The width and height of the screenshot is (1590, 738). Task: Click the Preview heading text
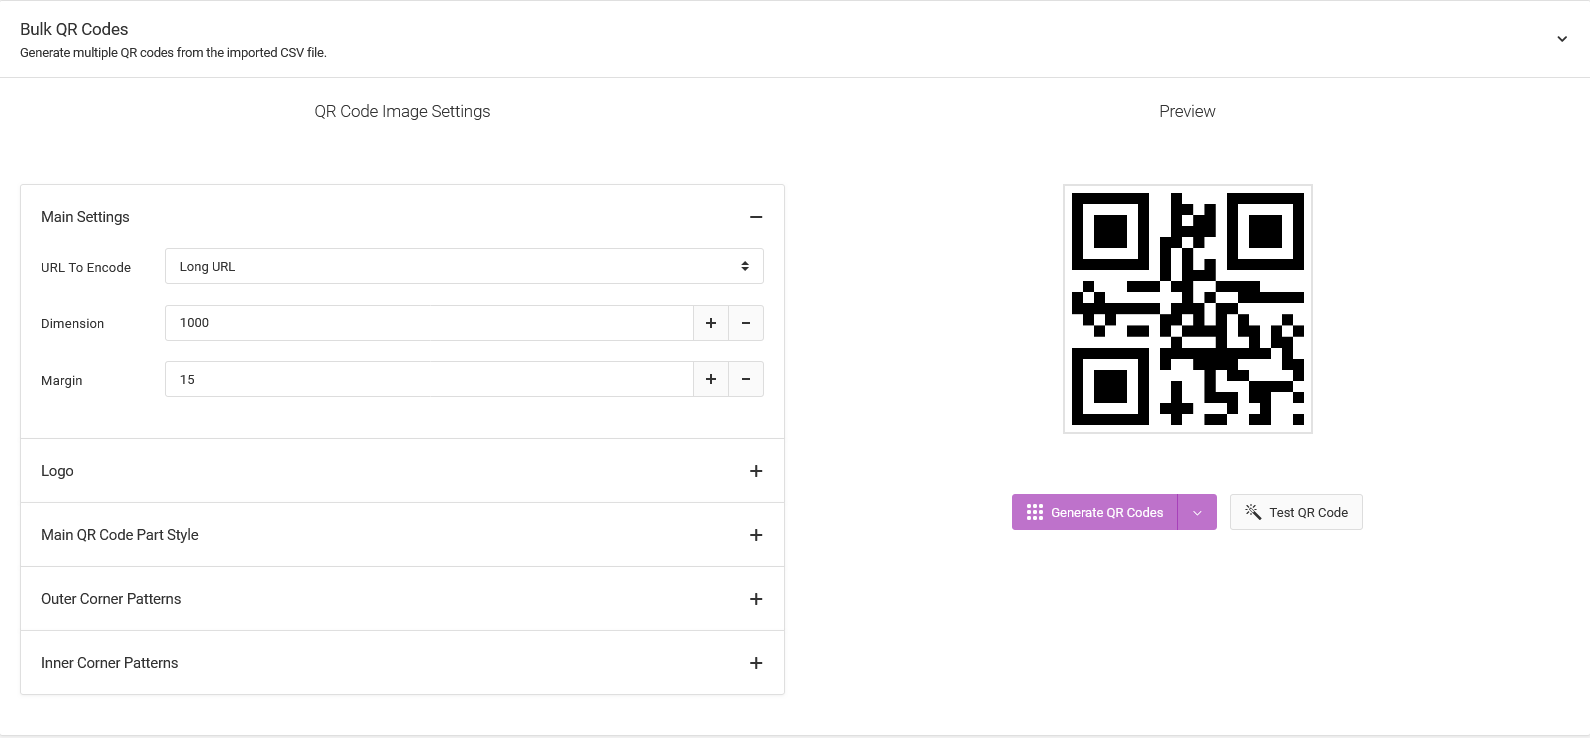click(x=1187, y=111)
